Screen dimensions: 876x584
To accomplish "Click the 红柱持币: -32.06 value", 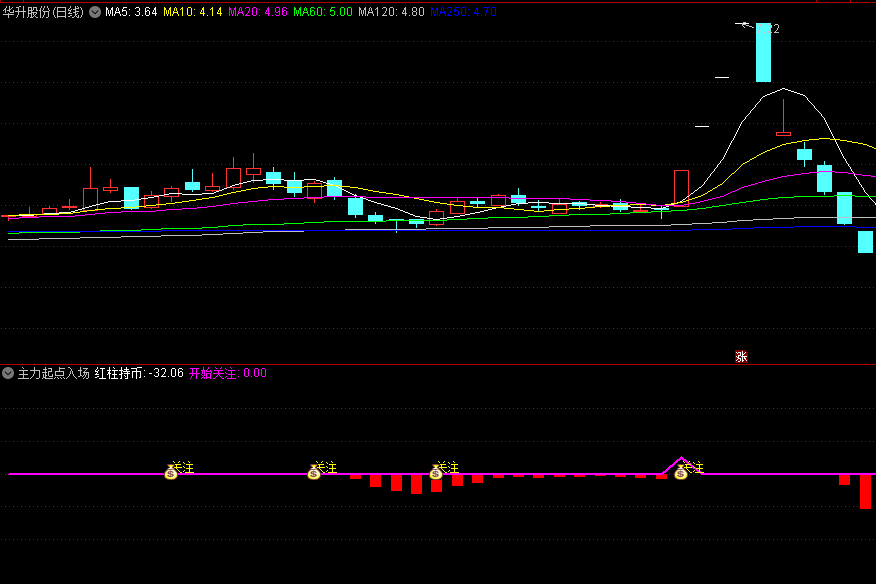I will pos(139,373).
